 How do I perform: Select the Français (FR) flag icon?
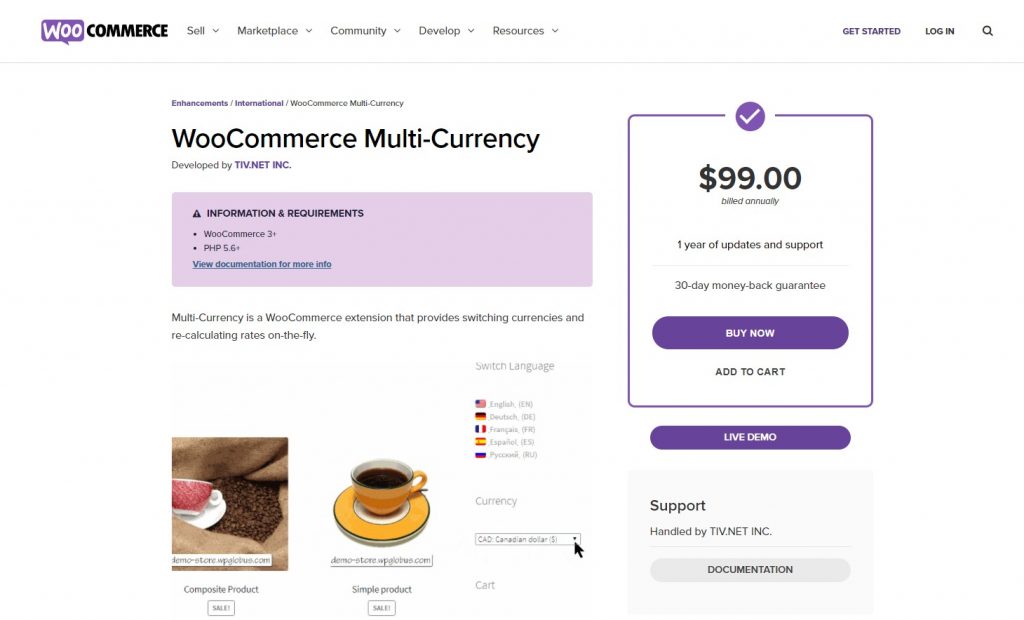pyautogui.click(x=481, y=429)
